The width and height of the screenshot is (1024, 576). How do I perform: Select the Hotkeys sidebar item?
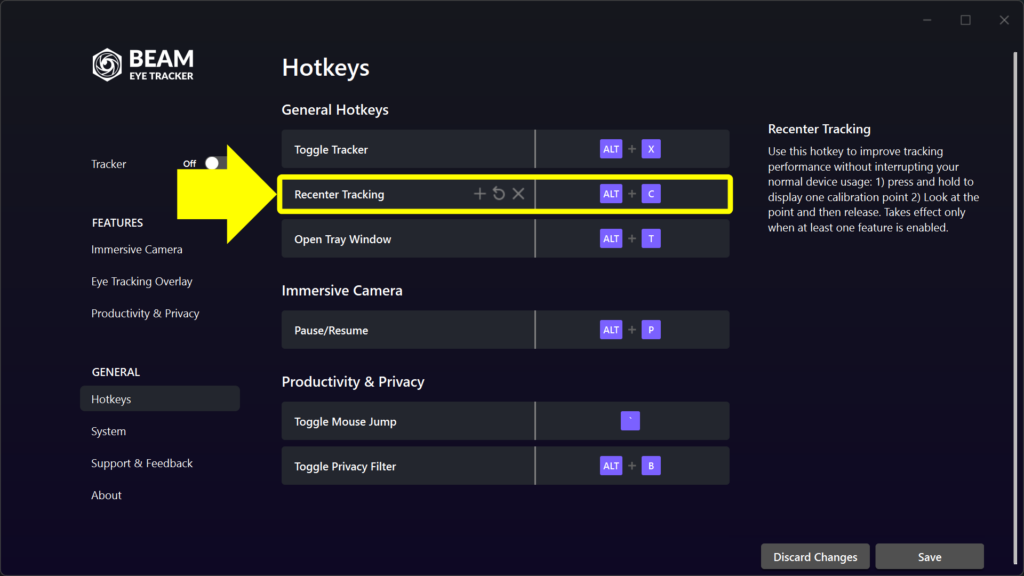point(160,399)
